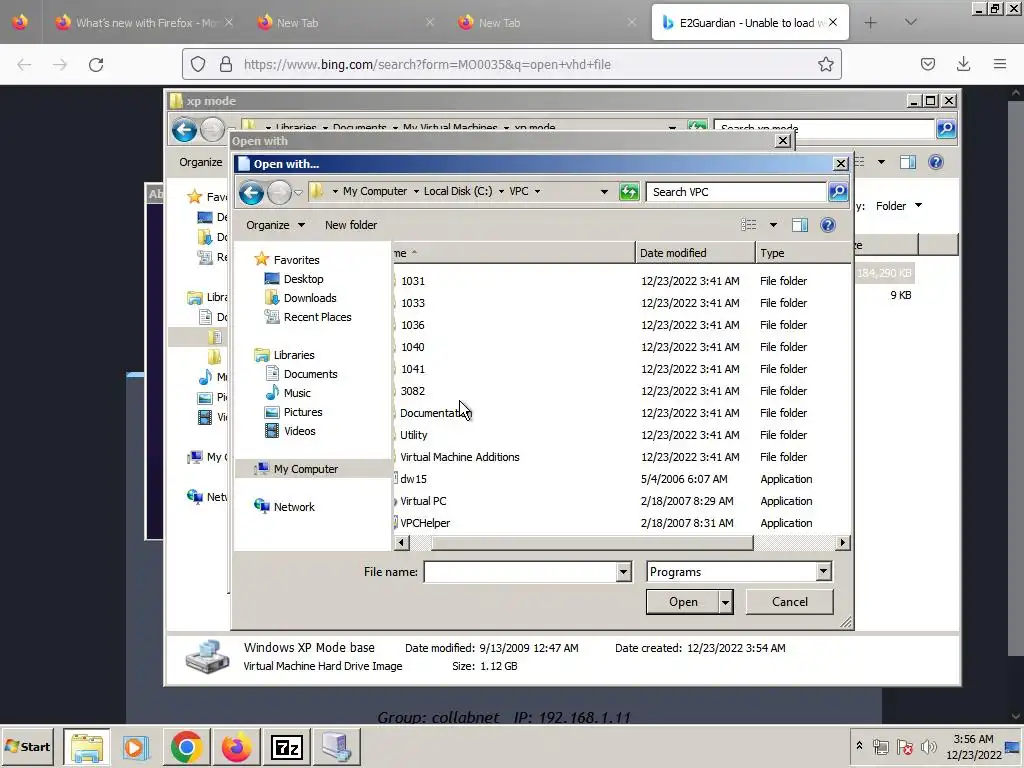
Task: Click the File name input field
Action: tap(520, 572)
